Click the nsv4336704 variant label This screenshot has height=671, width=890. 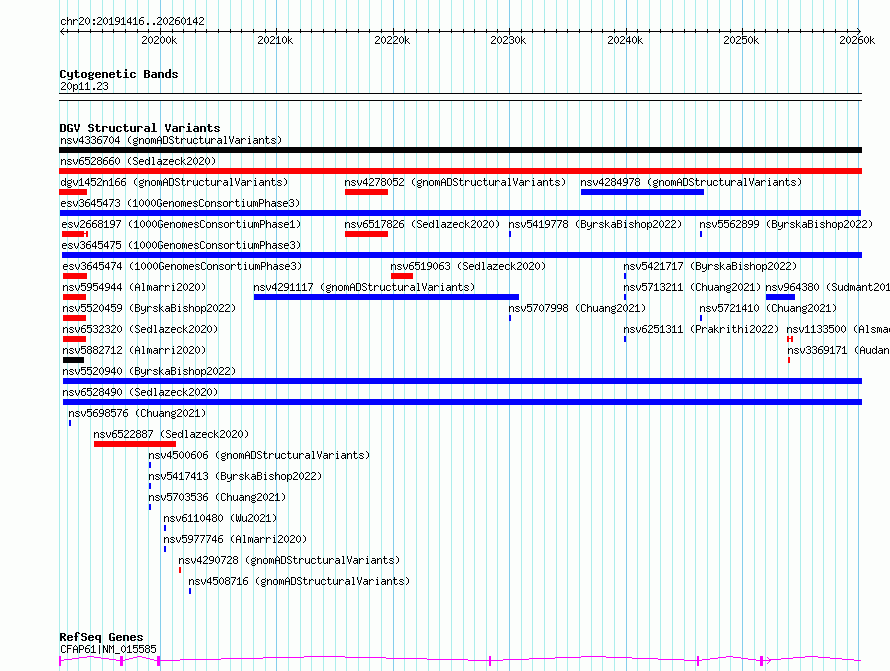pos(171,140)
